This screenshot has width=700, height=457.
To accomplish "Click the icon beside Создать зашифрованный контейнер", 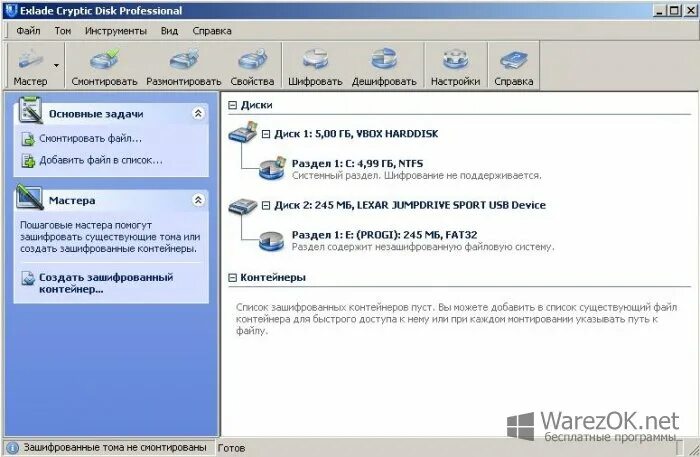I will click(x=28, y=278).
